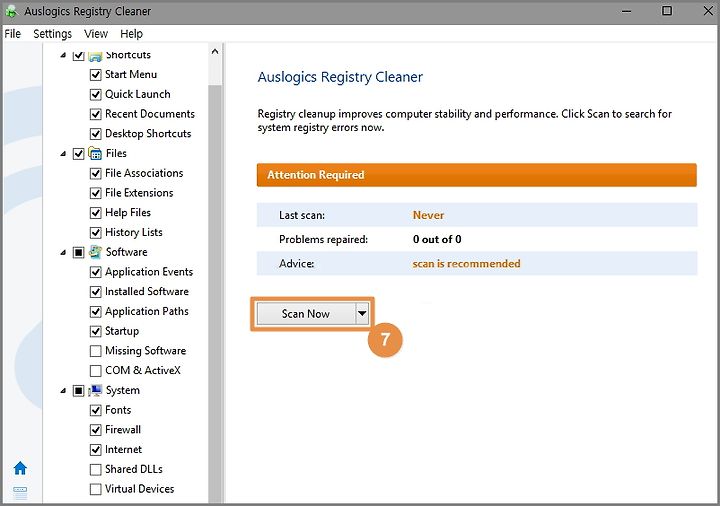Image resolution: width=720 pixels, height=506 pixels.
Task: Click the category list scrollbar thumb
Action: pos(214,294)
